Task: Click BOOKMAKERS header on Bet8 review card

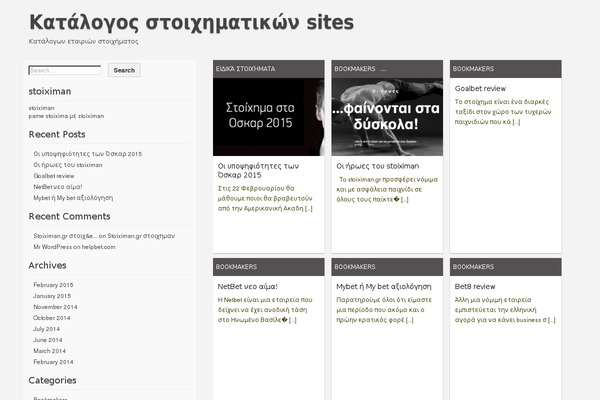Action: [473, 267]
